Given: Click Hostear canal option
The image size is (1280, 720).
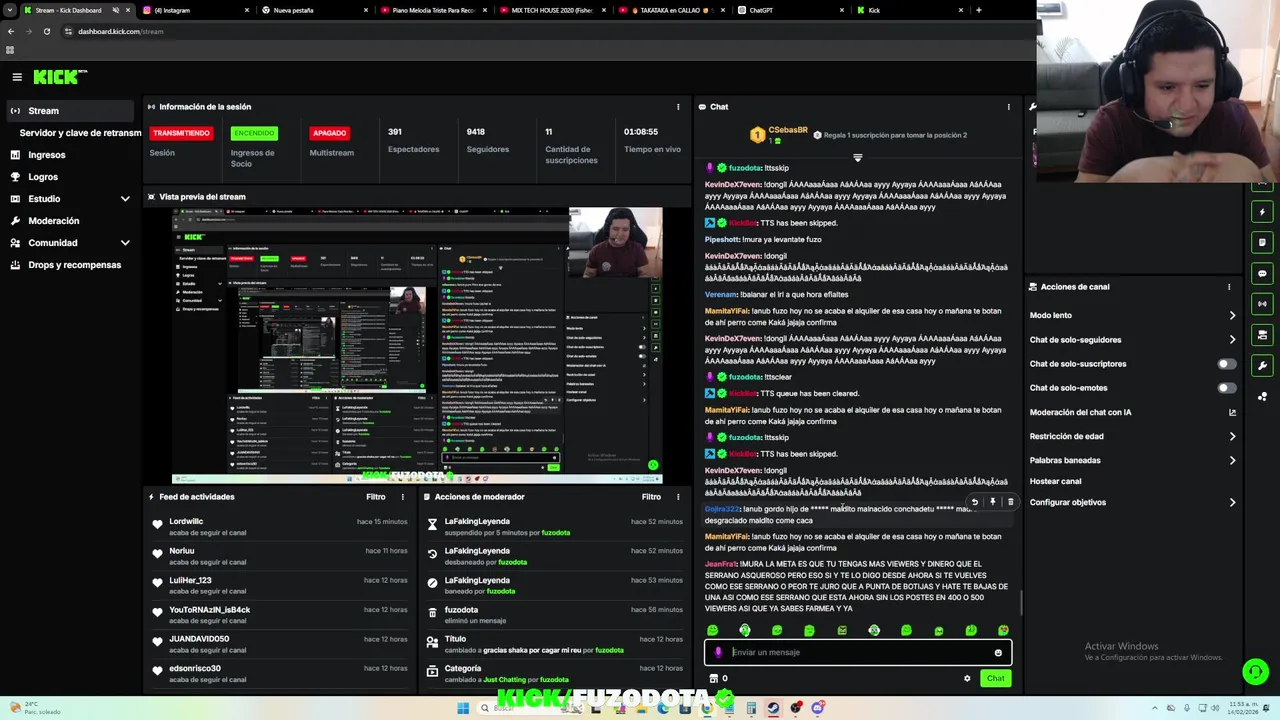Looking at the screenshot, I should pos(1055,481).
